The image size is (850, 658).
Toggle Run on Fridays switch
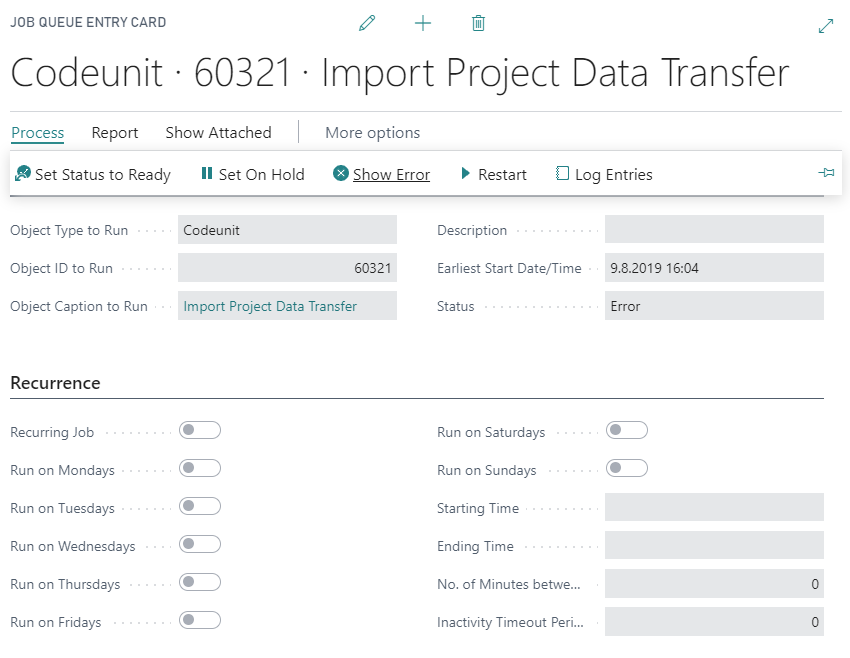pyautogui.click(x=200, y=620)
